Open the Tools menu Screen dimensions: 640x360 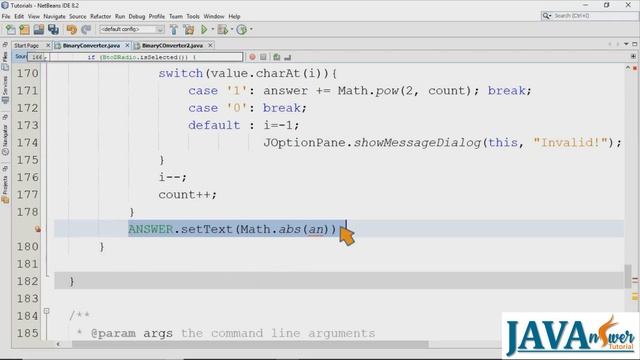tap(193, 16)
